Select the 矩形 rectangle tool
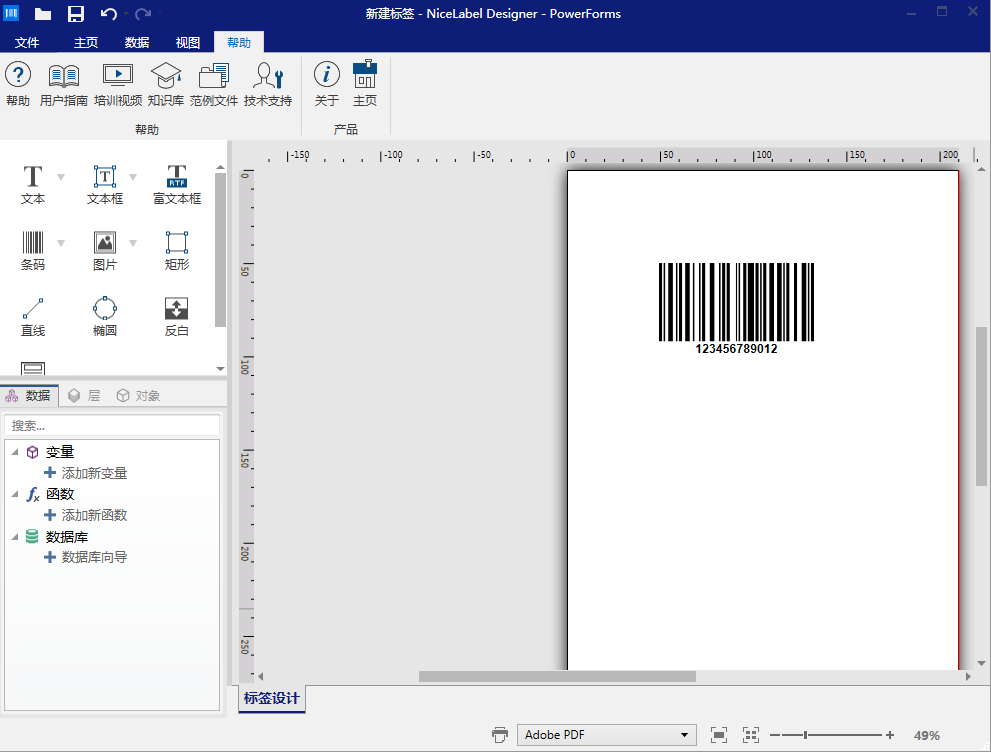 (177, 251)
